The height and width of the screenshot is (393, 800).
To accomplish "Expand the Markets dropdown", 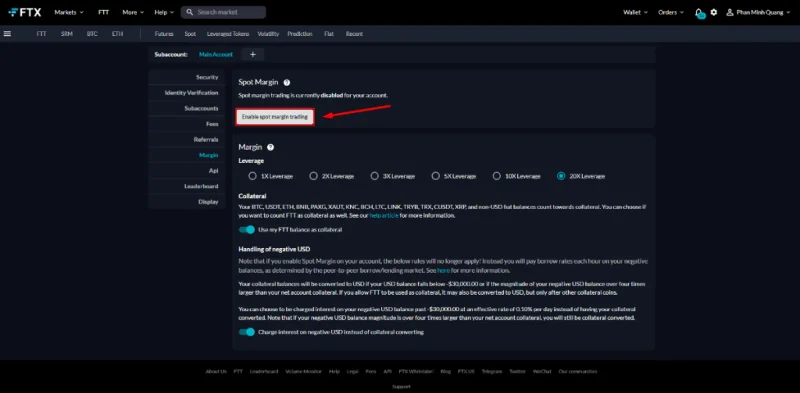I will coord(69,12).
